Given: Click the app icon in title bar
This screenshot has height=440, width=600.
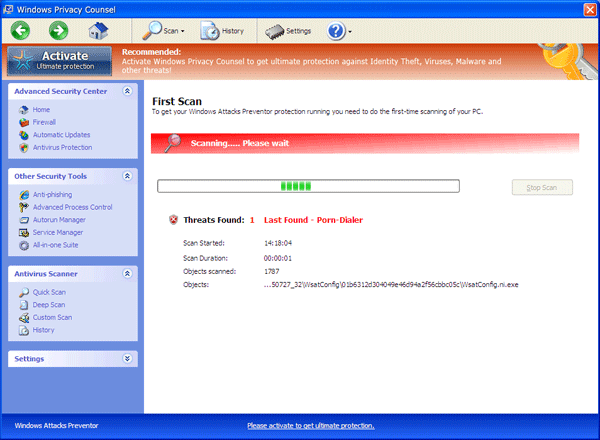Looking at the screenshot, I should click(8, 10).
